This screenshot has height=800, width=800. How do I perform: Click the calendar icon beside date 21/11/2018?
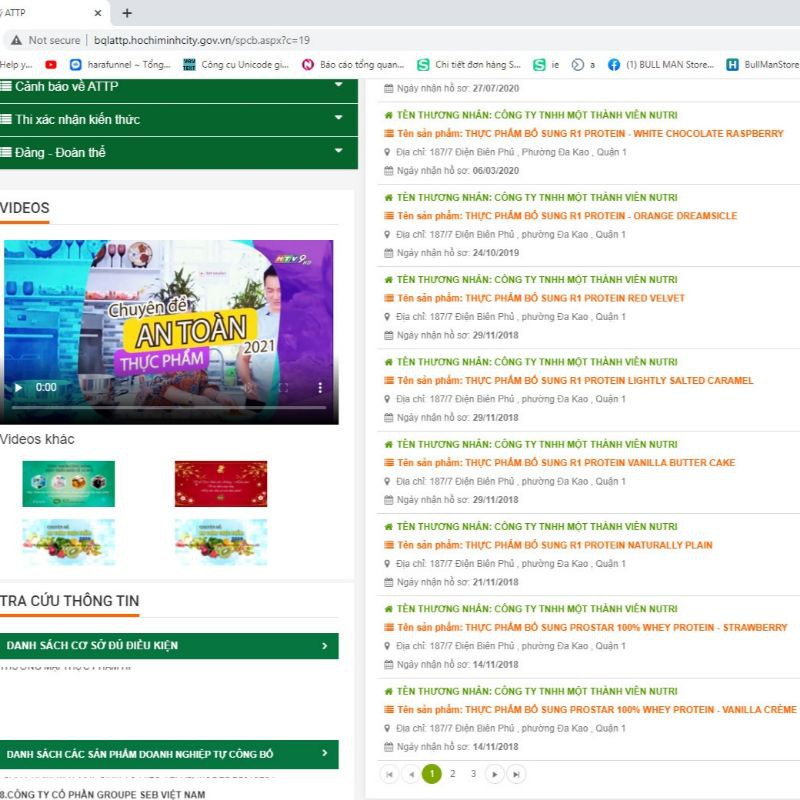coord(389,582)
